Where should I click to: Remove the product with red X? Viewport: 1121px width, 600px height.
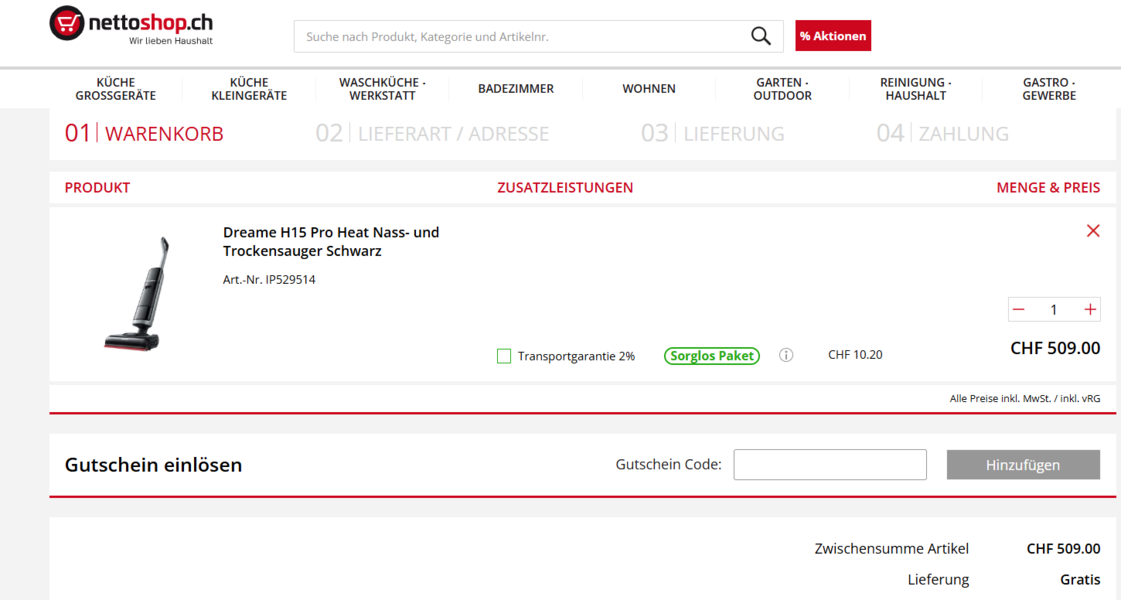[1092, 231]
